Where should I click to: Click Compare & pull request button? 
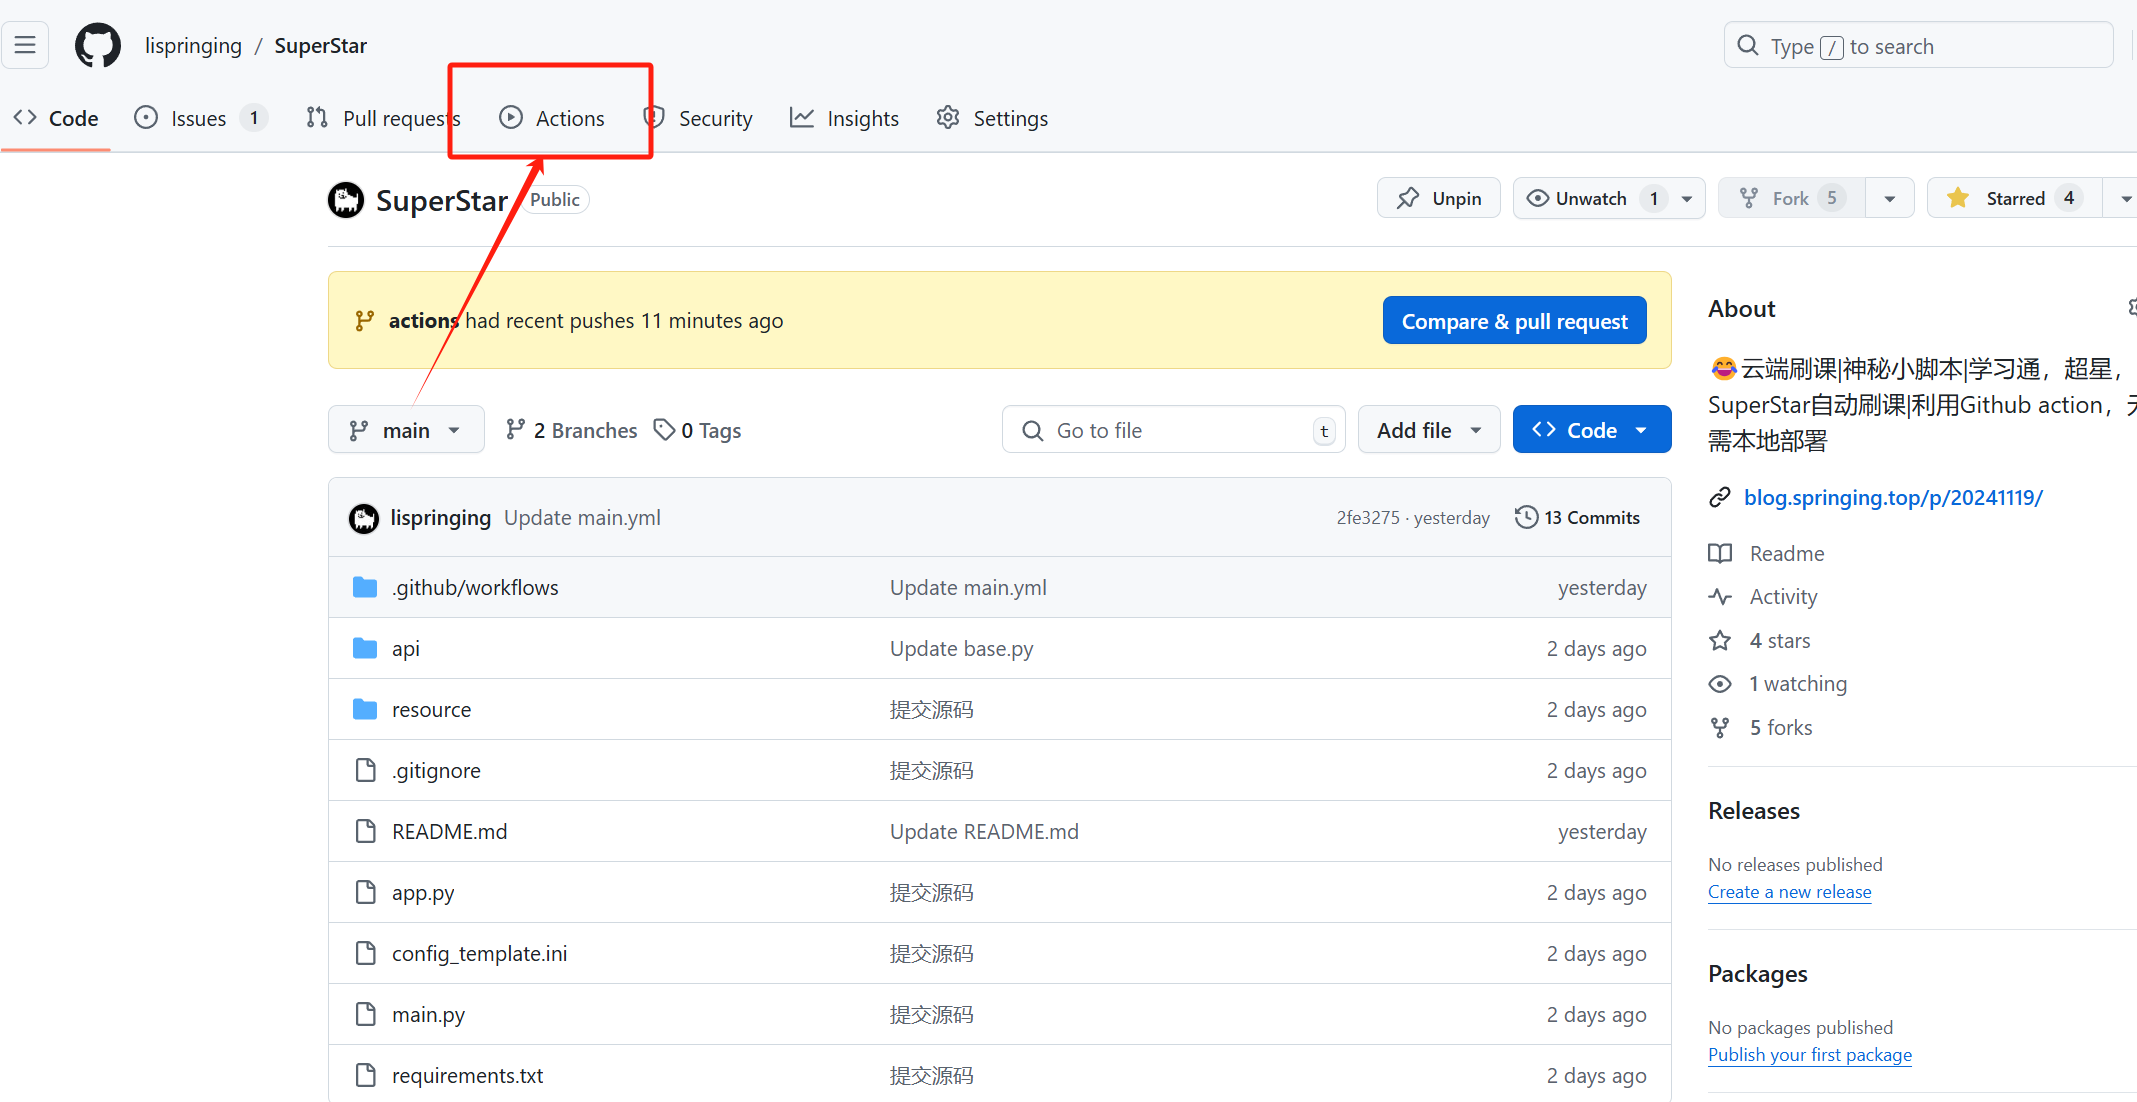tap(1514, 320)
